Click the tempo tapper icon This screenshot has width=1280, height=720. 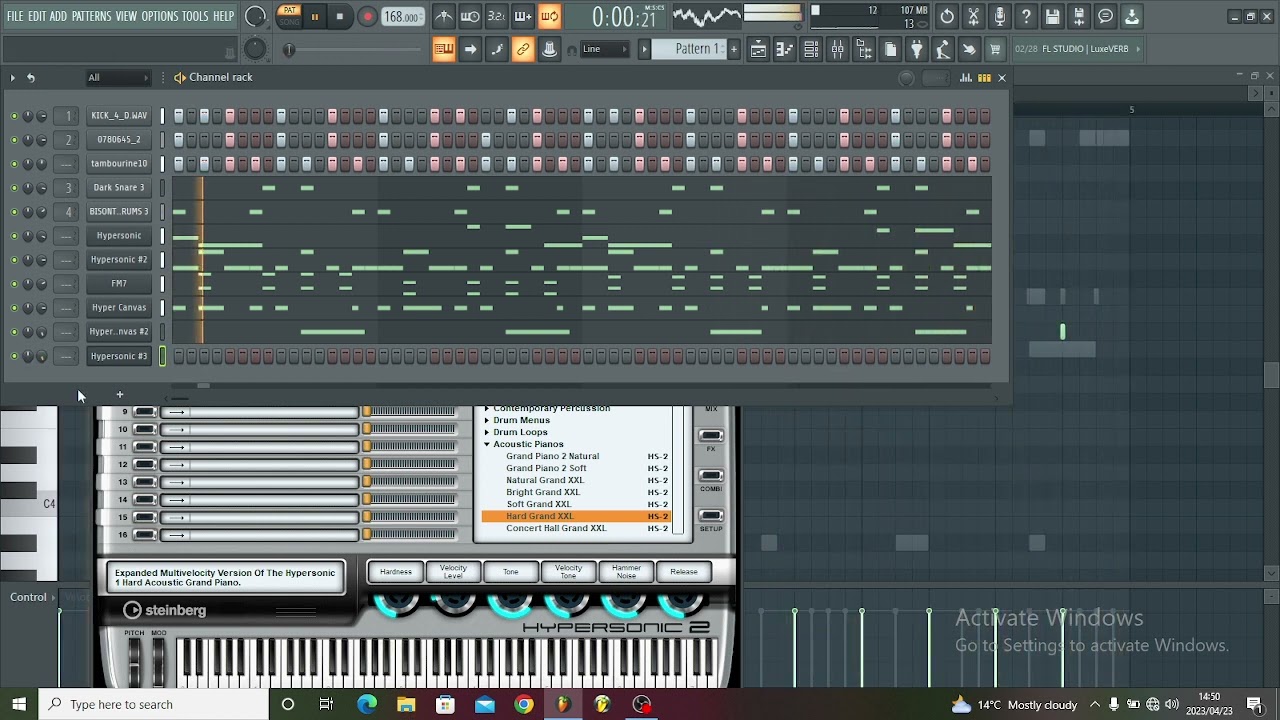(942, 49)
